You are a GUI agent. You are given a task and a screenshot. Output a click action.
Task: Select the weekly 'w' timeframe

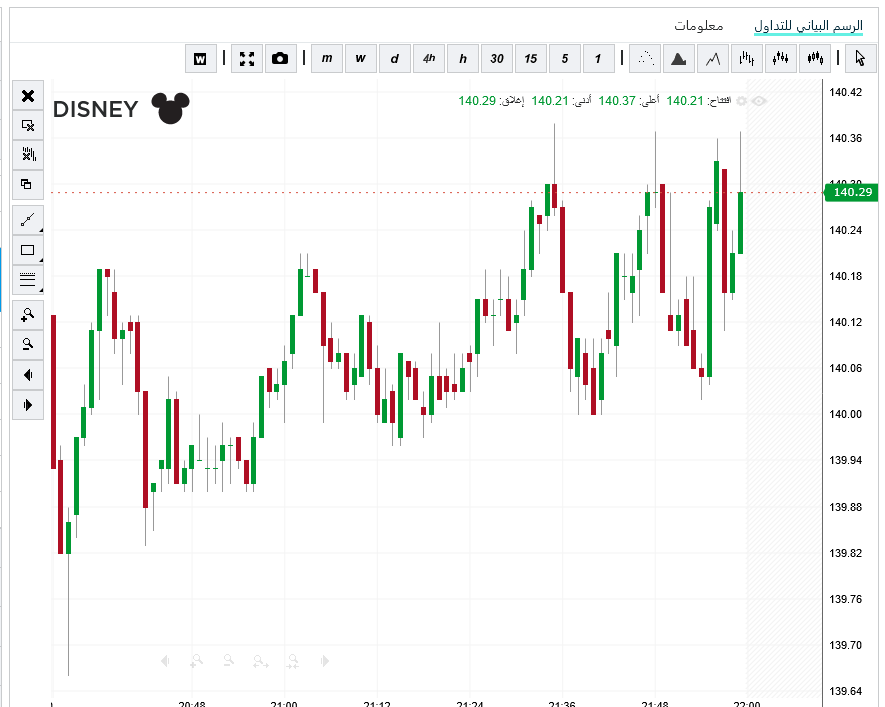click(361, 59)
